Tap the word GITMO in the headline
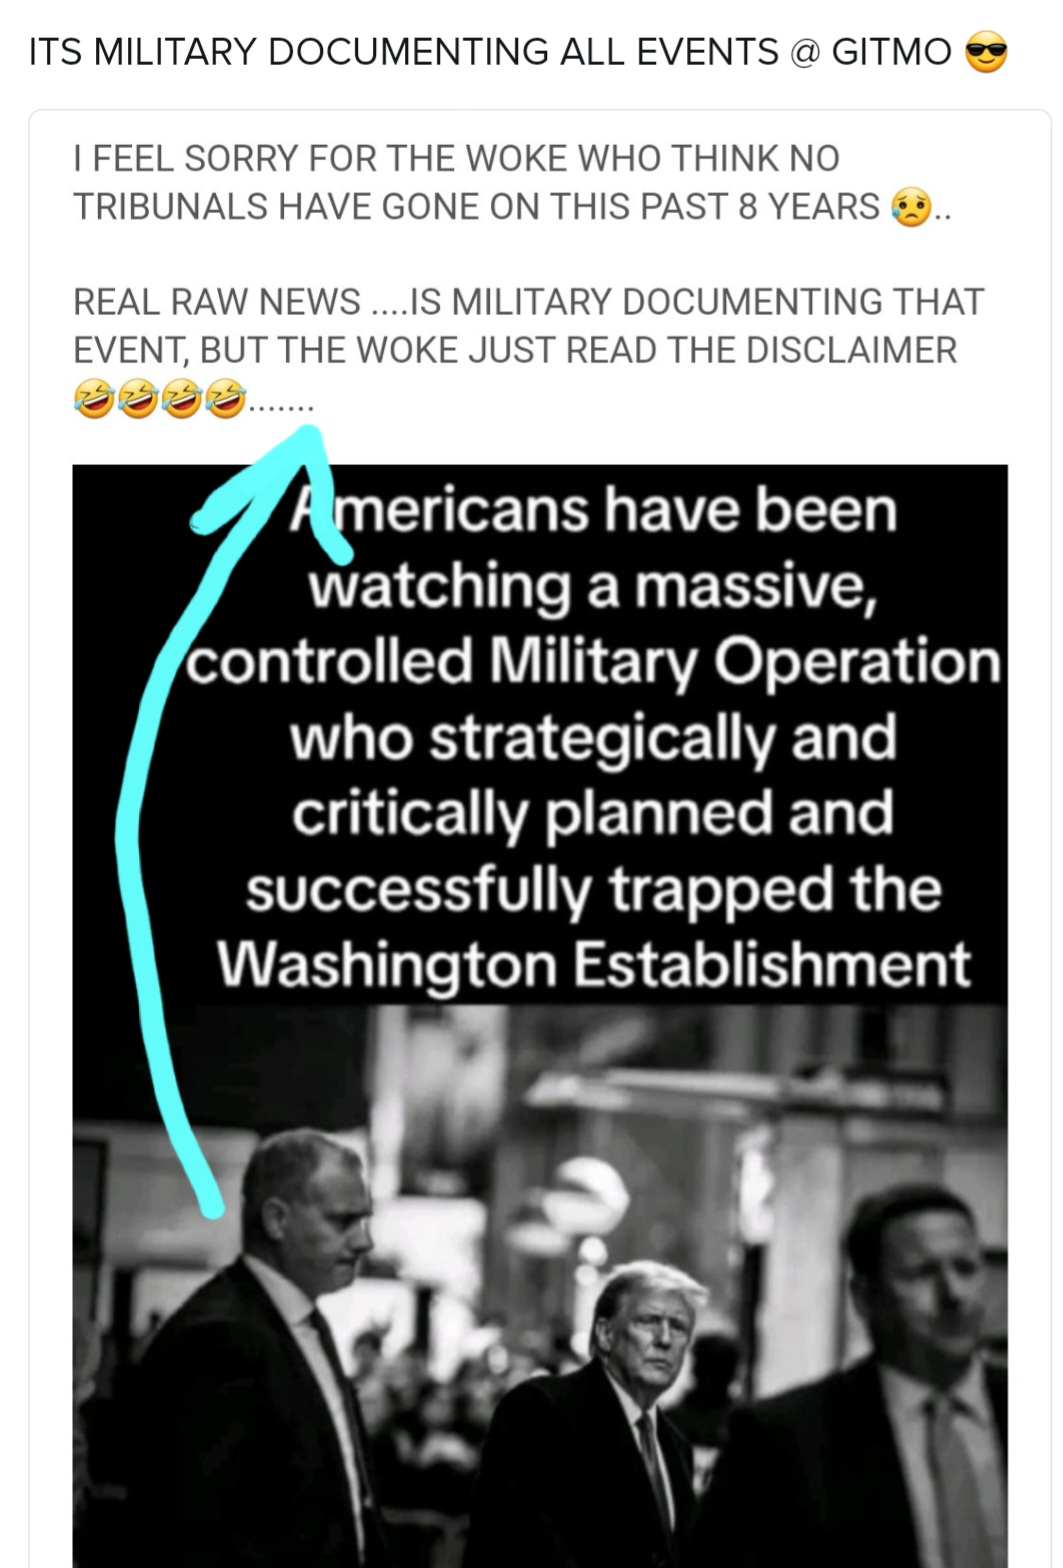Screen dimensions: 1063x1568 891,52
